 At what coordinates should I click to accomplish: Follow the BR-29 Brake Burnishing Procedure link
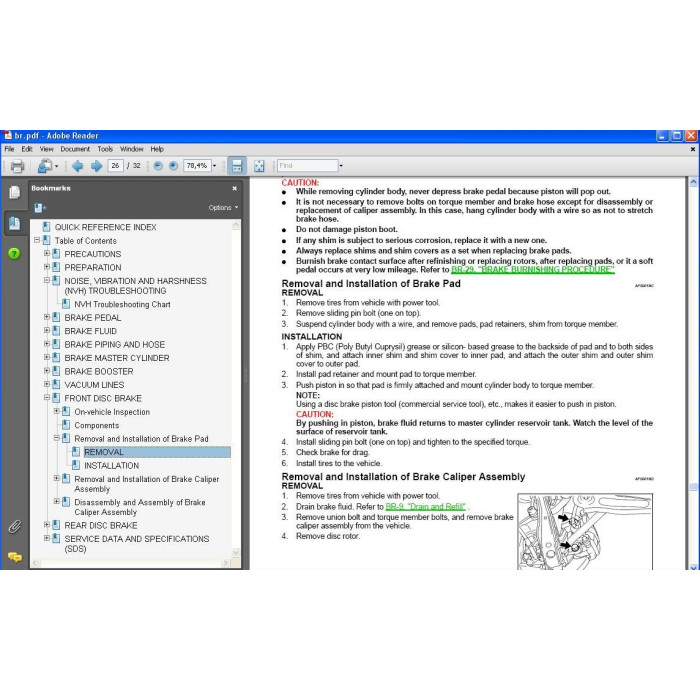click(x=533, y=270)
